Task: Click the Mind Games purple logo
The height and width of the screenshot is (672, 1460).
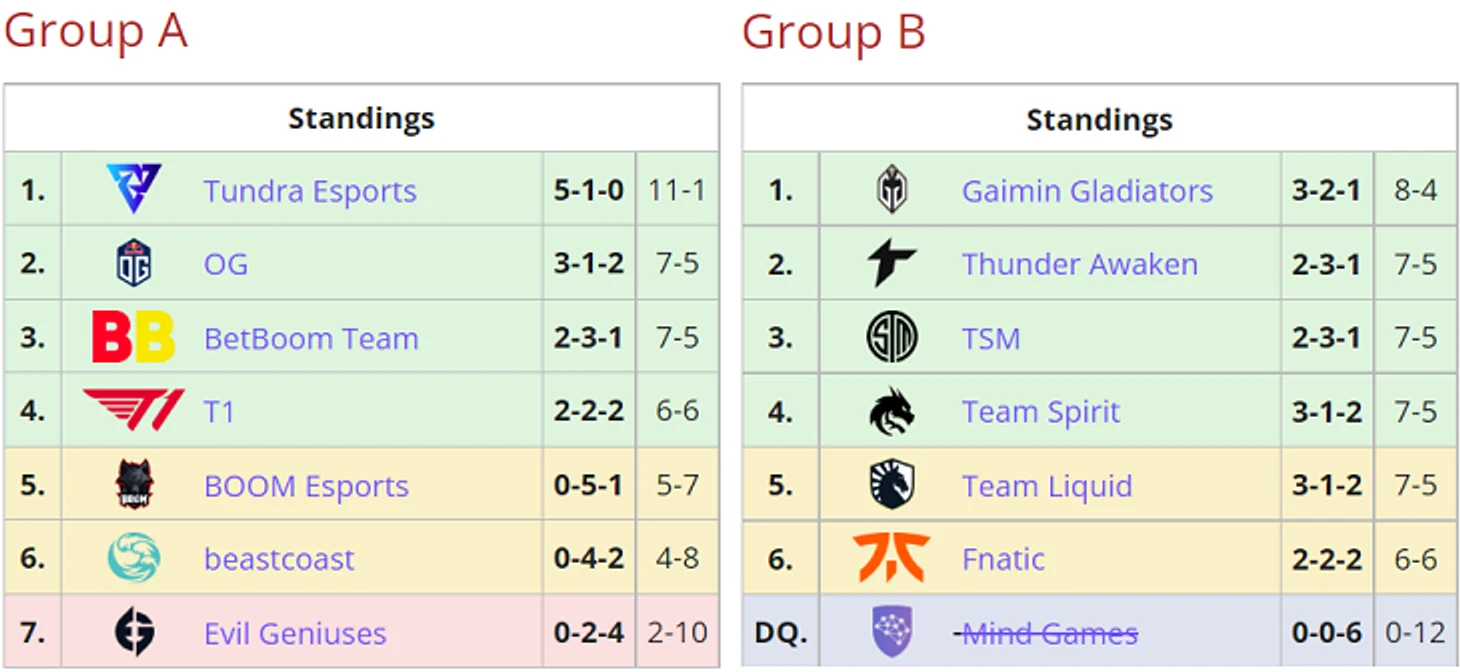Action: (x=892, y=632)
